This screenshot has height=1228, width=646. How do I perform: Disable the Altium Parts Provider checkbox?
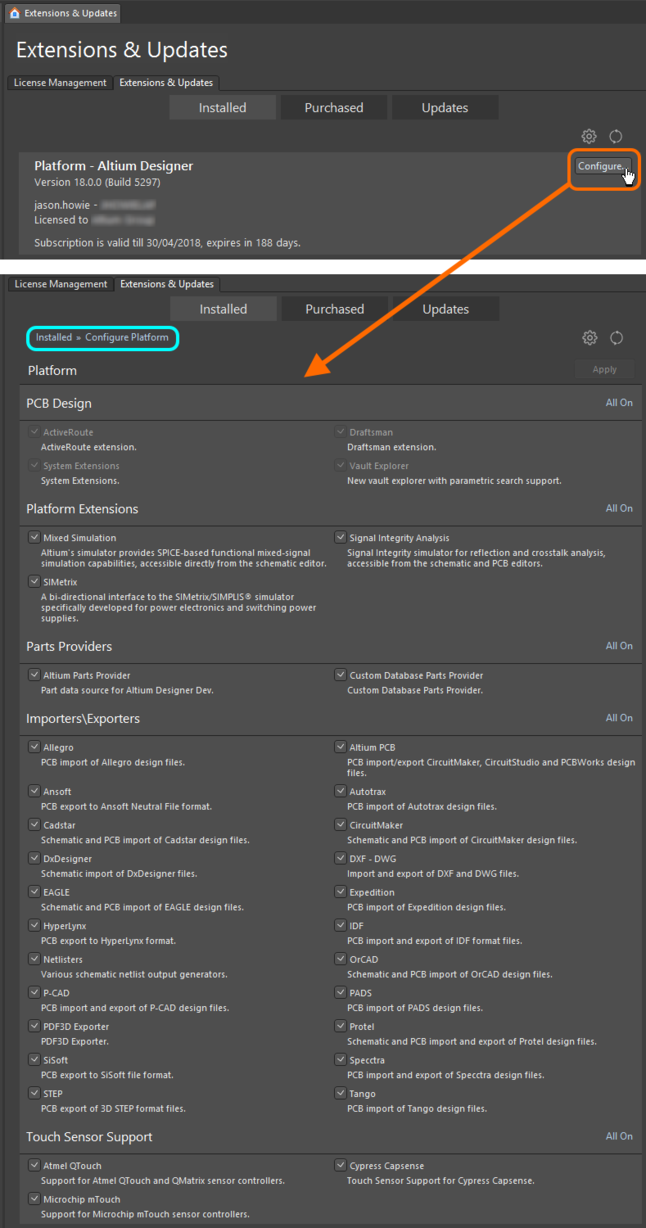tap(34, 675)
